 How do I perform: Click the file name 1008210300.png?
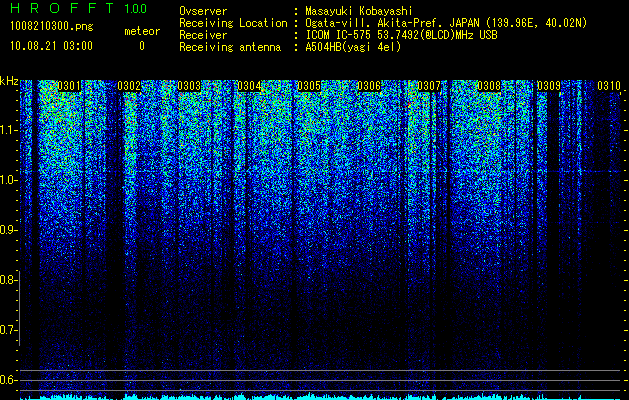[52, 27]
